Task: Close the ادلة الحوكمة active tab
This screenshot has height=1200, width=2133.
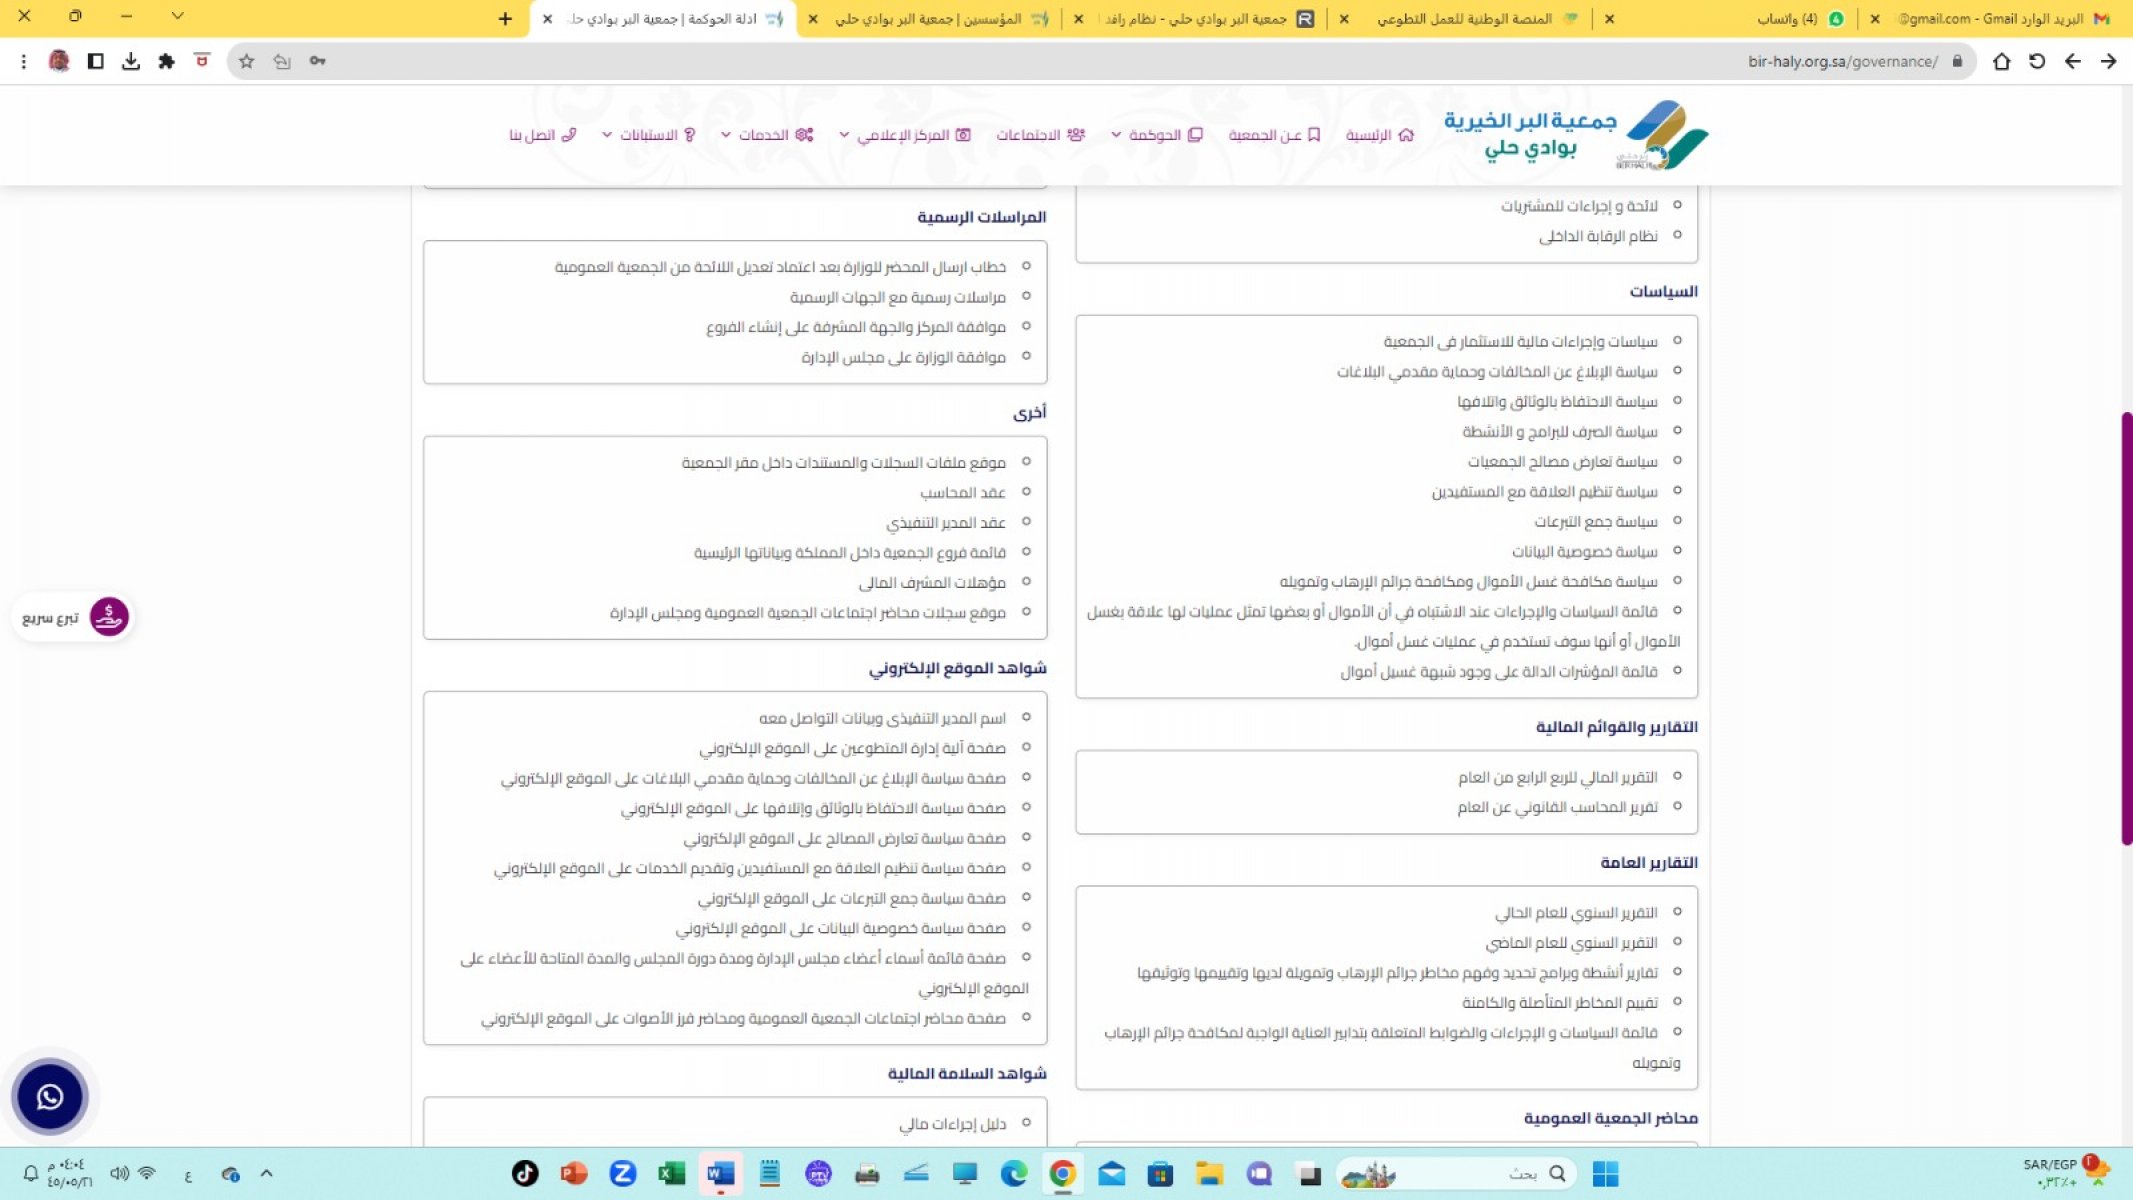Action: coord(547,19)
